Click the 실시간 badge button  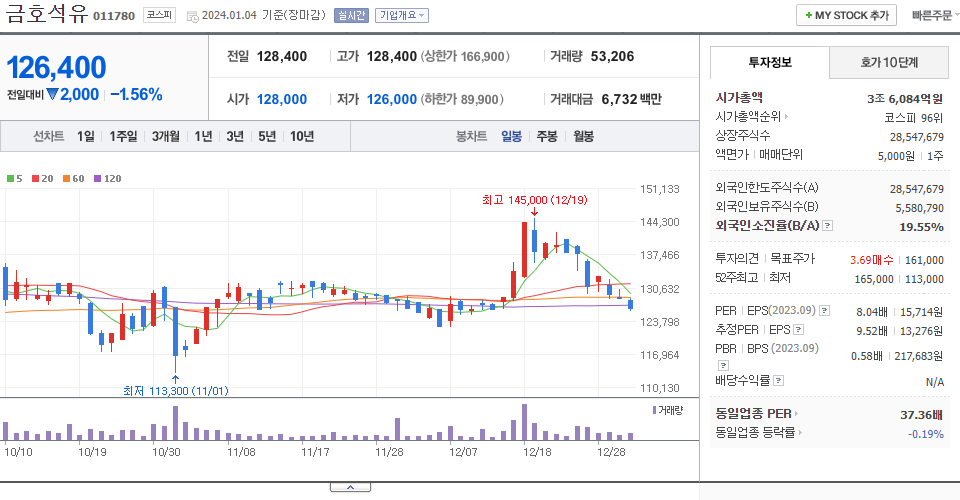(x=351, y=15)
